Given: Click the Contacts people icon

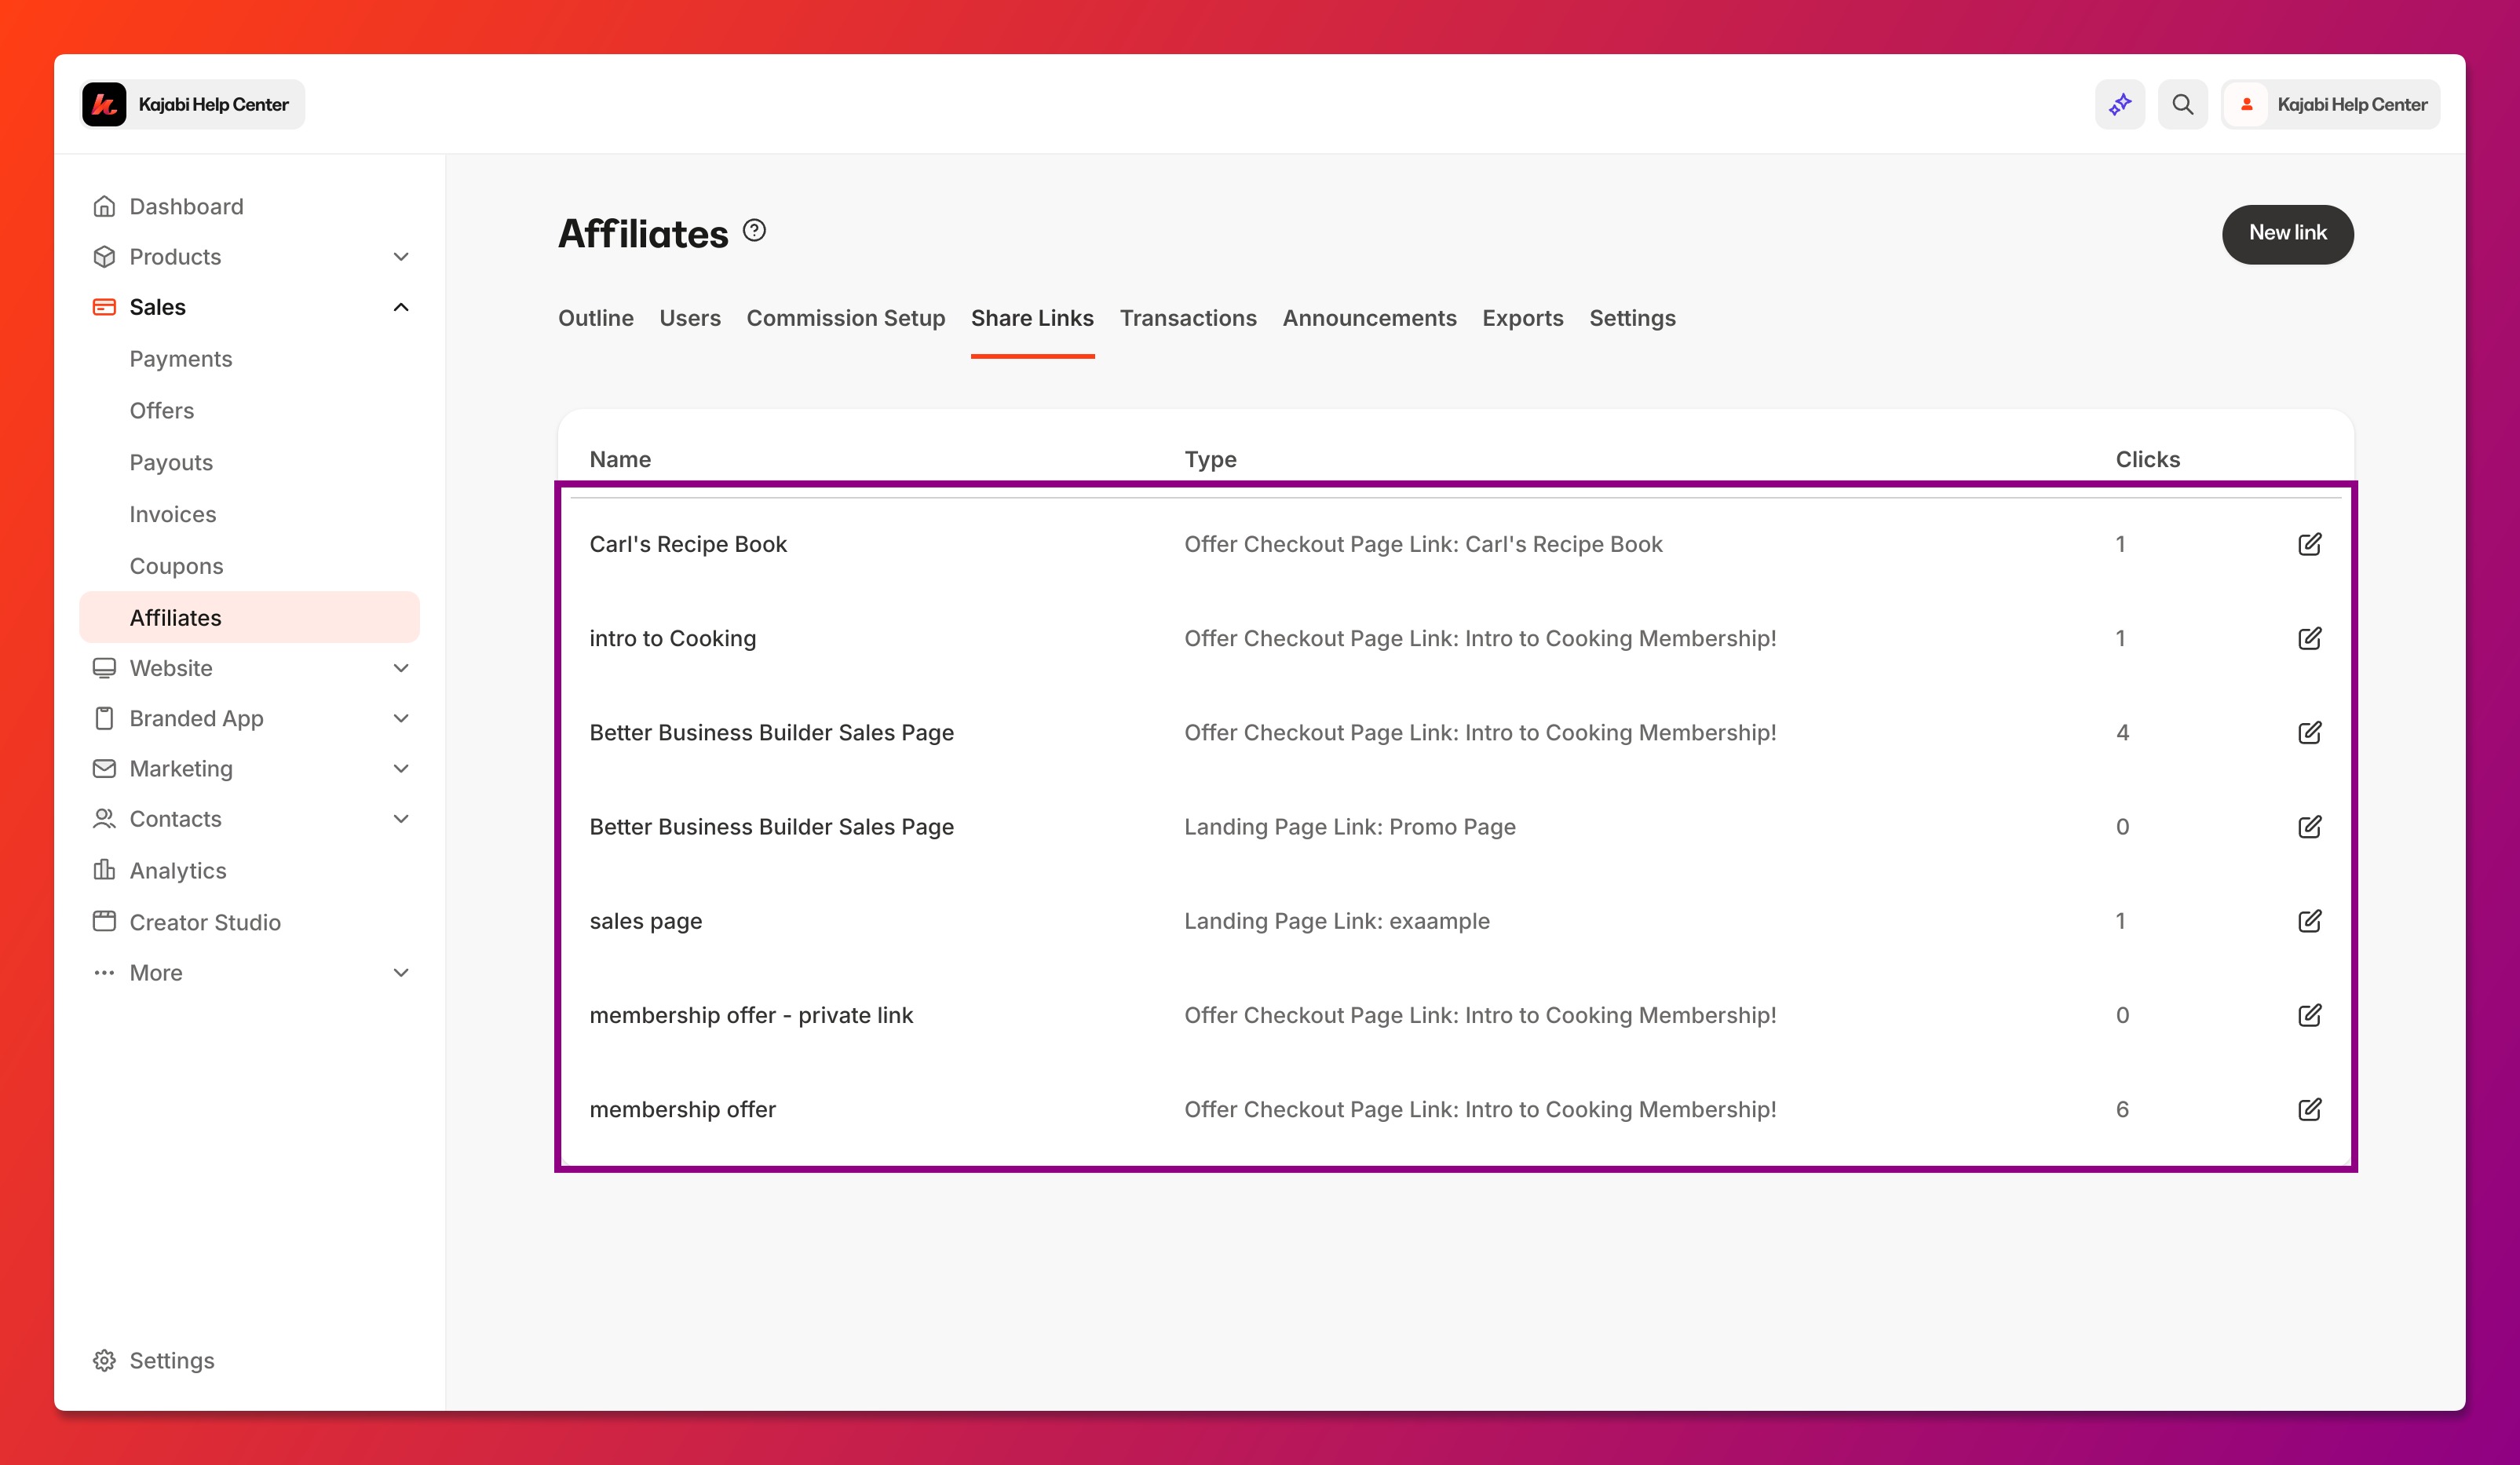Looking at the screenshot, I should pos(104,819).
